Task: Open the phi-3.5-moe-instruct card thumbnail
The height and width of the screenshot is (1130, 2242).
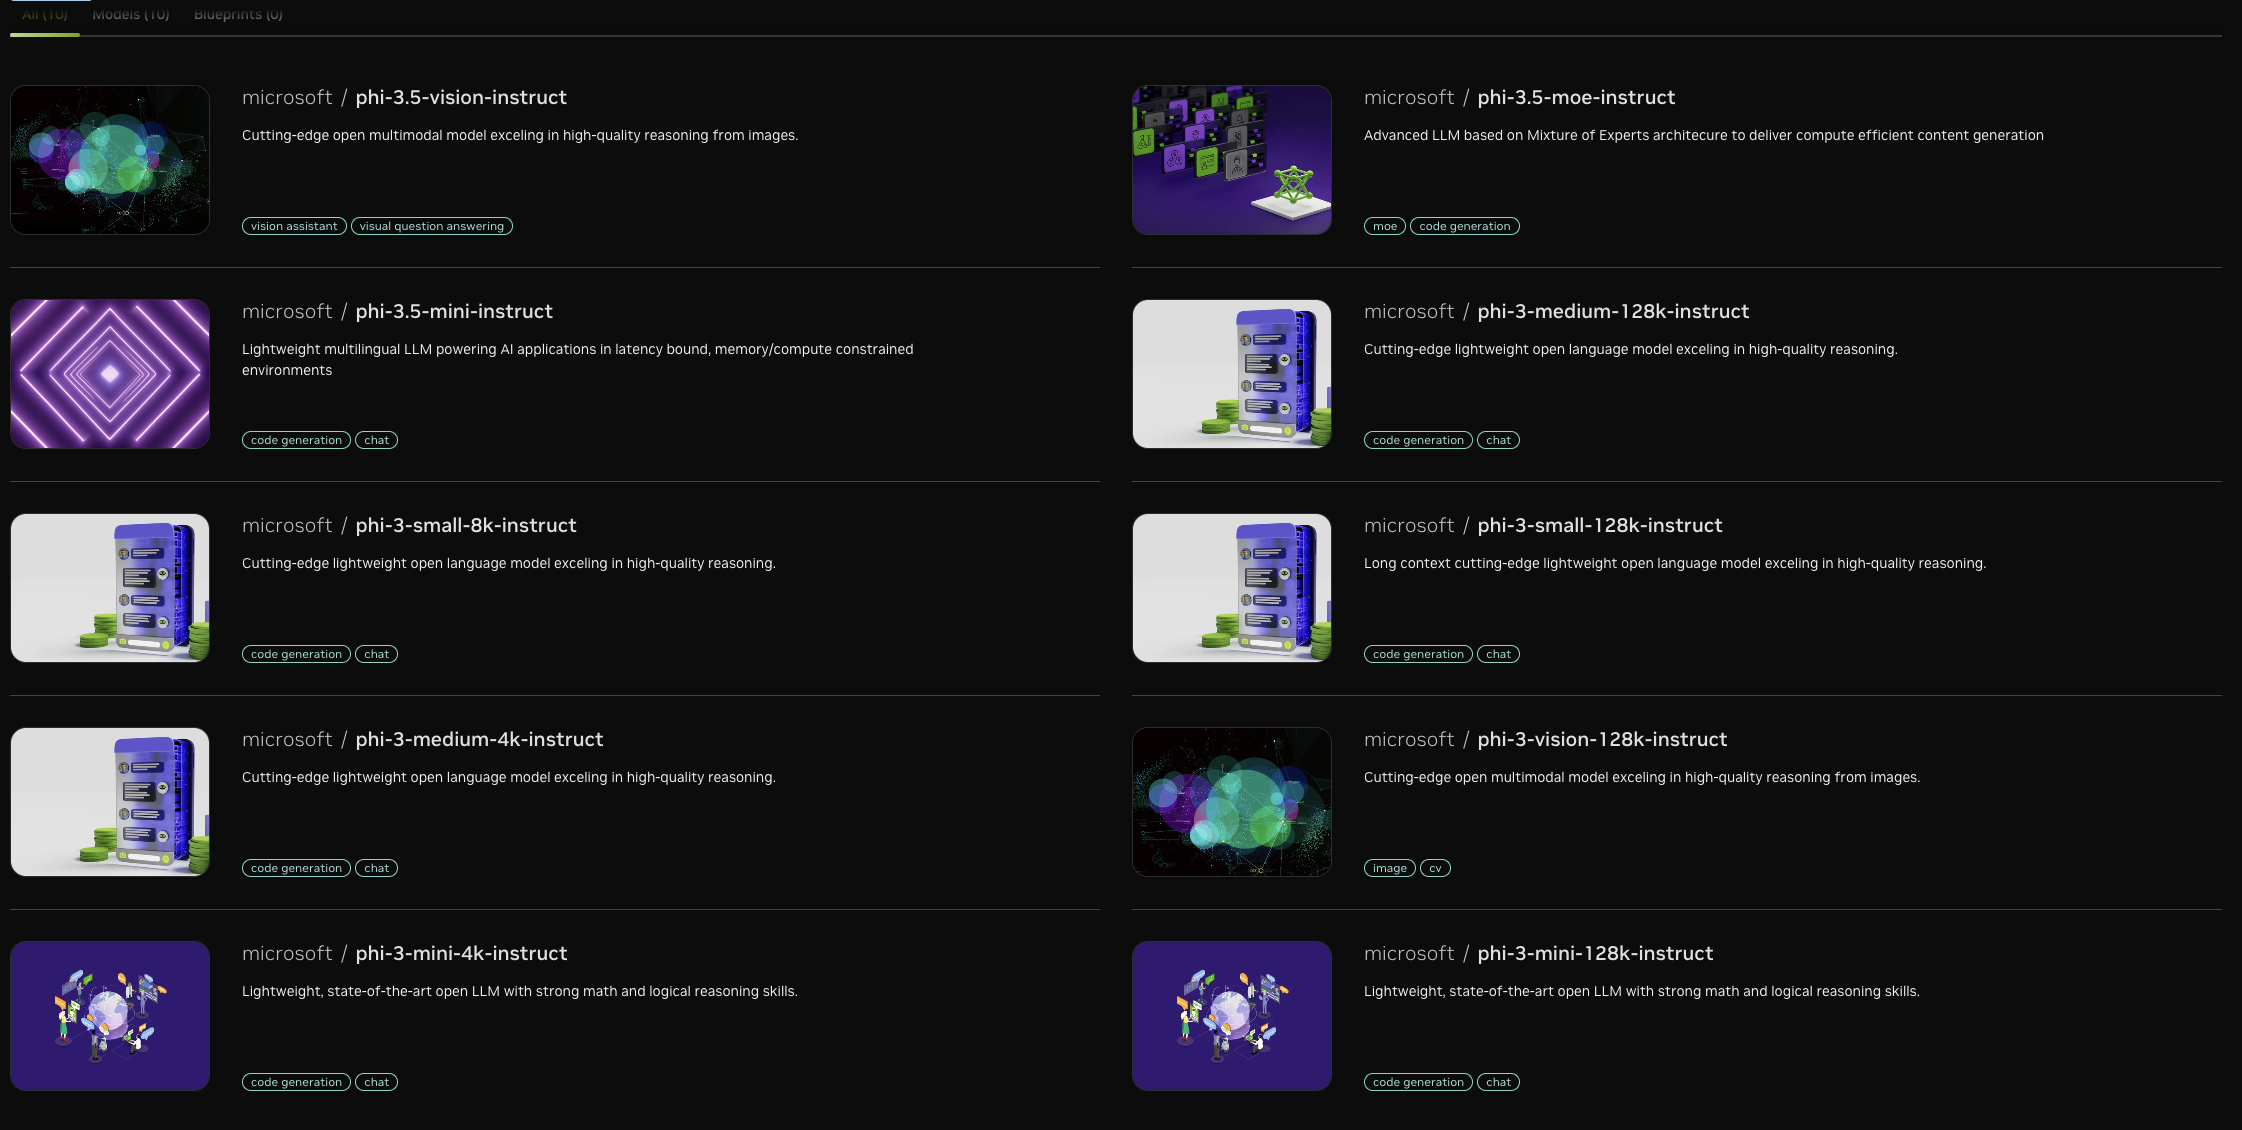Action: [1232, 160]
